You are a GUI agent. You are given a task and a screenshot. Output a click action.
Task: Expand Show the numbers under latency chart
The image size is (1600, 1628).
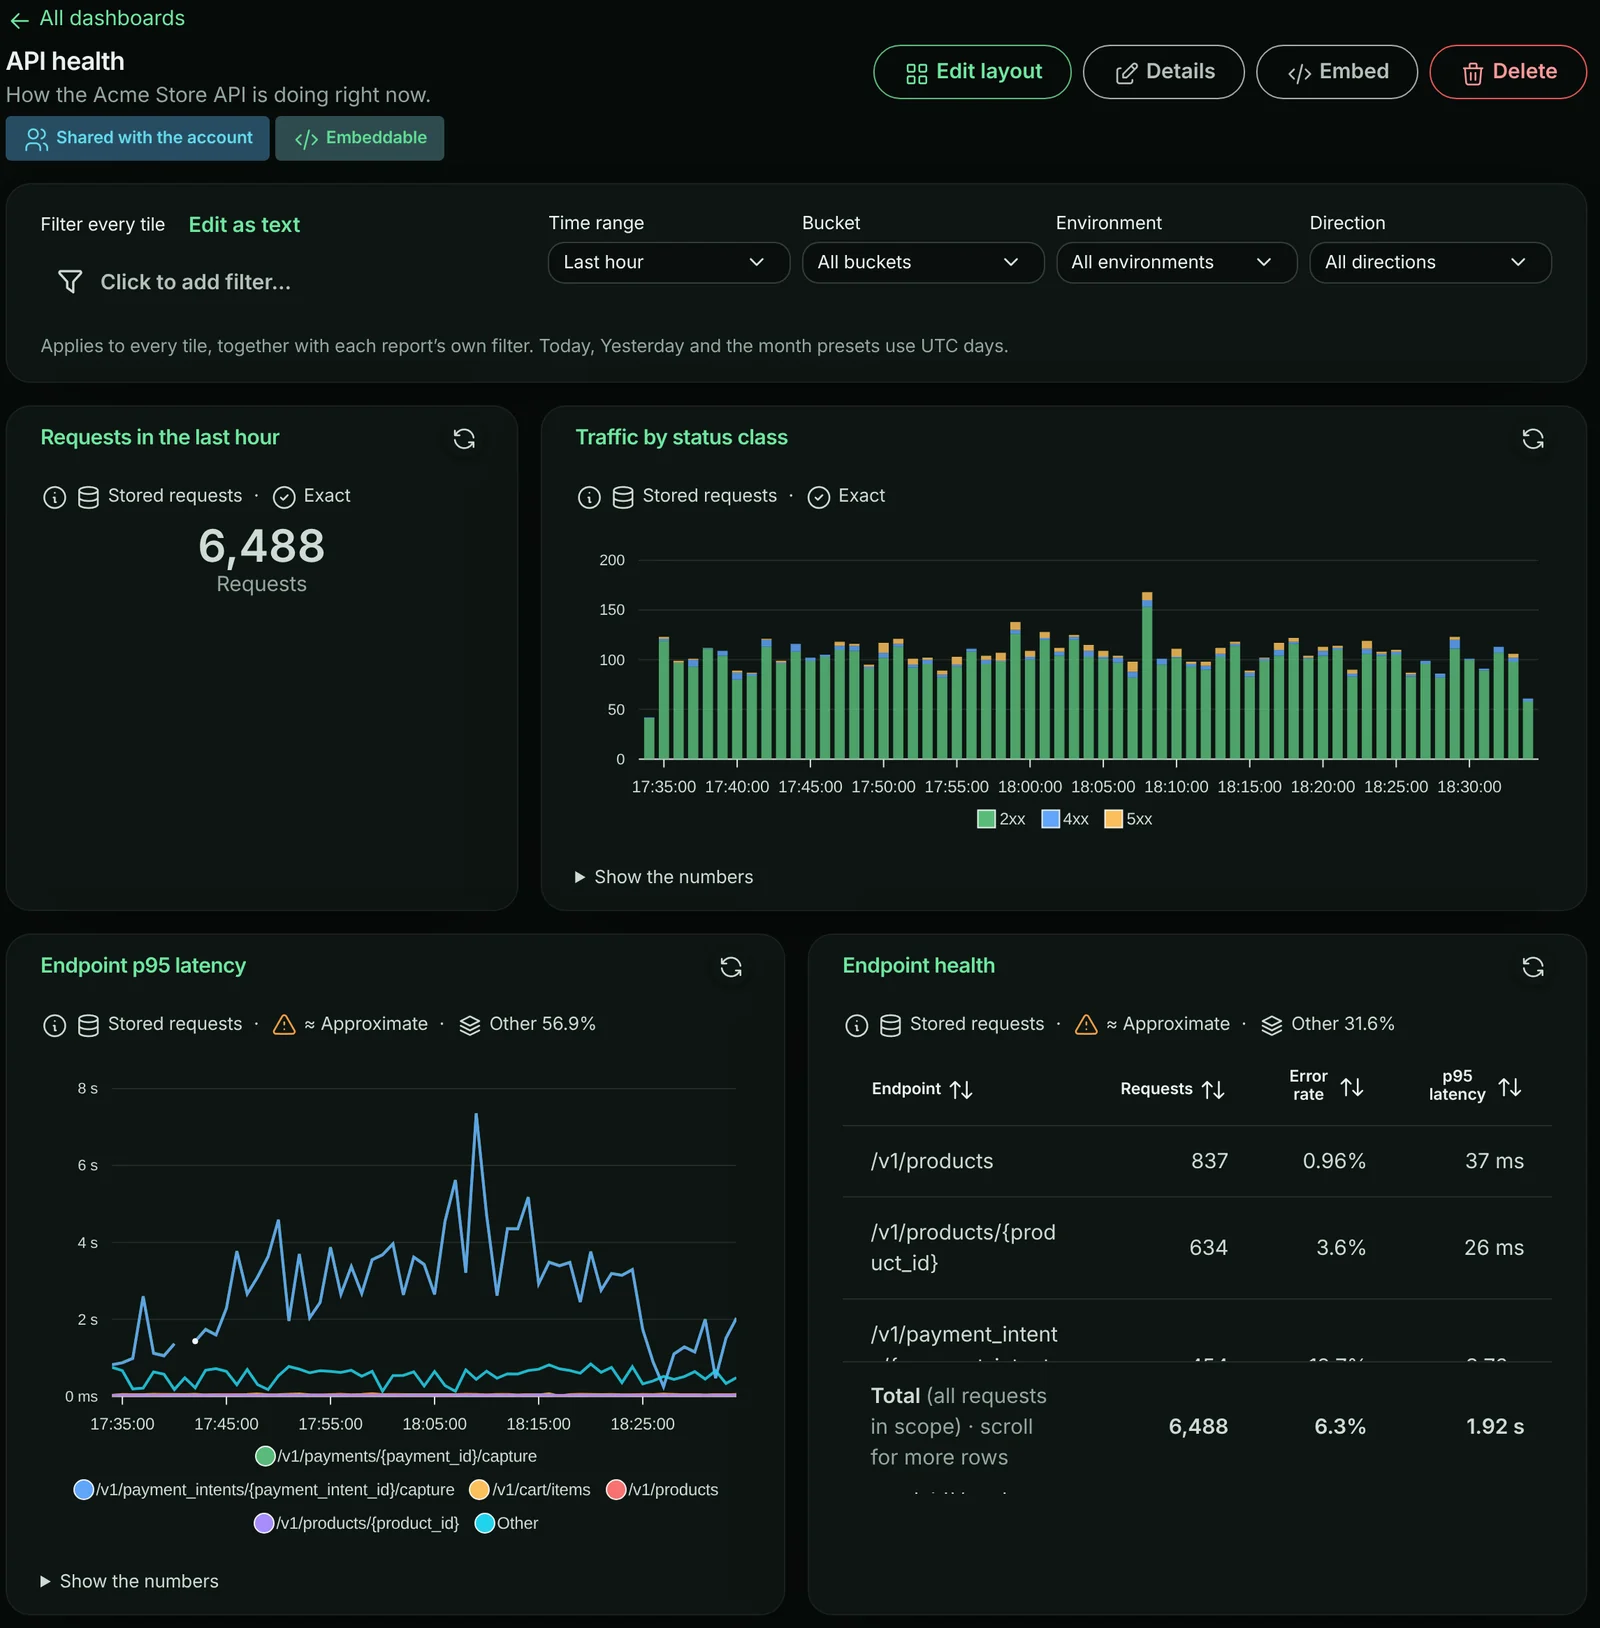tap(129, 1581)
